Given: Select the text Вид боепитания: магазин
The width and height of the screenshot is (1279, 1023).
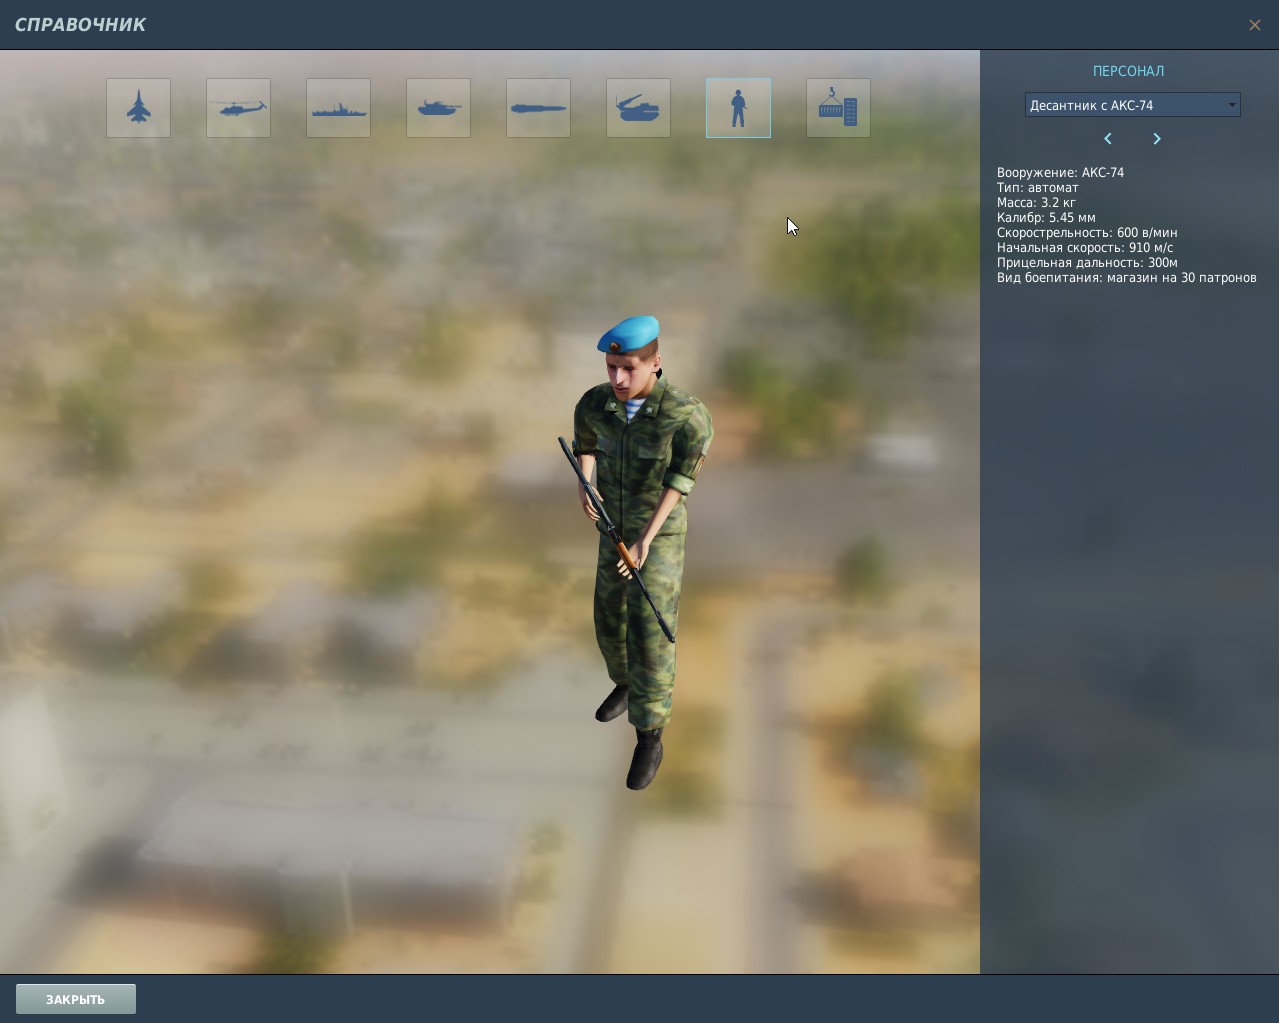Looking at the screenshot, I should [x=1076, y=277].
